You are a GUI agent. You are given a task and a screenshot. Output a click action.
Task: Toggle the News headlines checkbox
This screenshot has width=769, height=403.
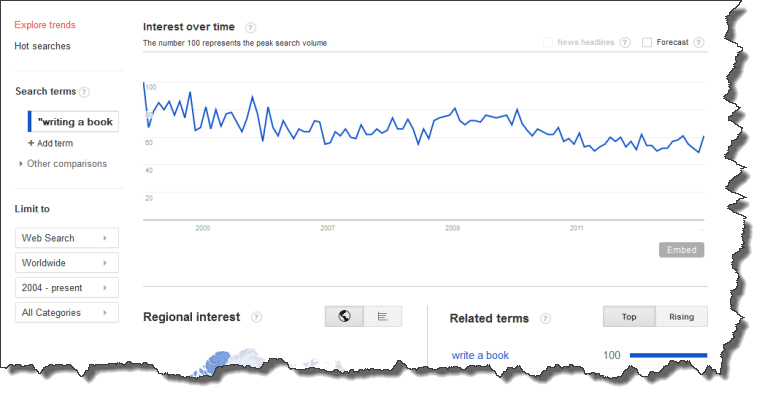coord(548,43)
